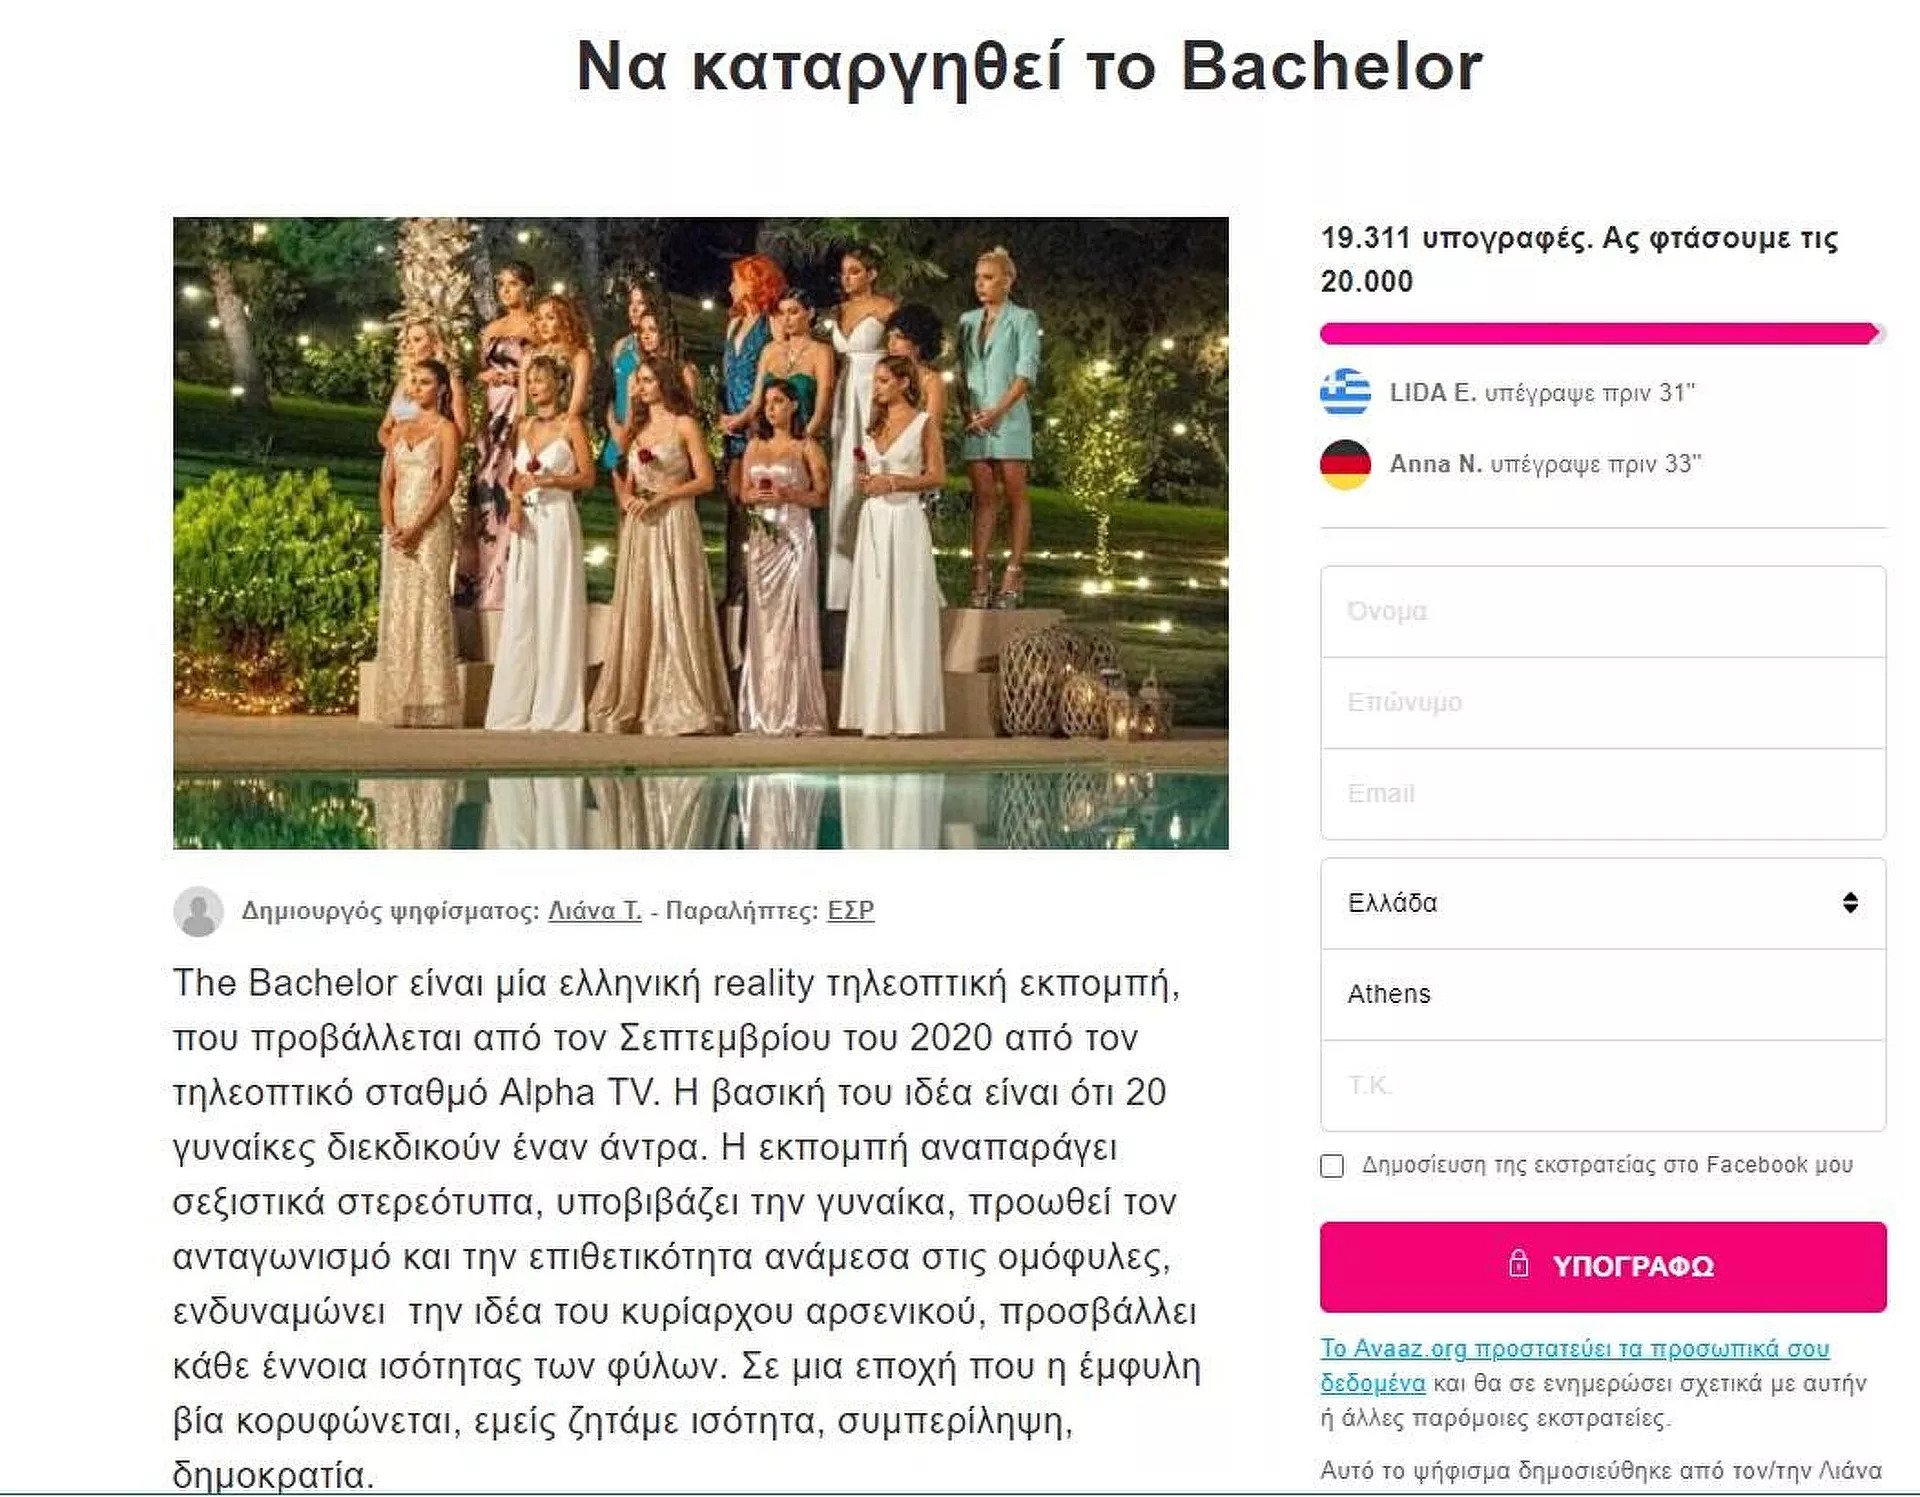Click the country dropdown arrows icon

pos(1850,903)
